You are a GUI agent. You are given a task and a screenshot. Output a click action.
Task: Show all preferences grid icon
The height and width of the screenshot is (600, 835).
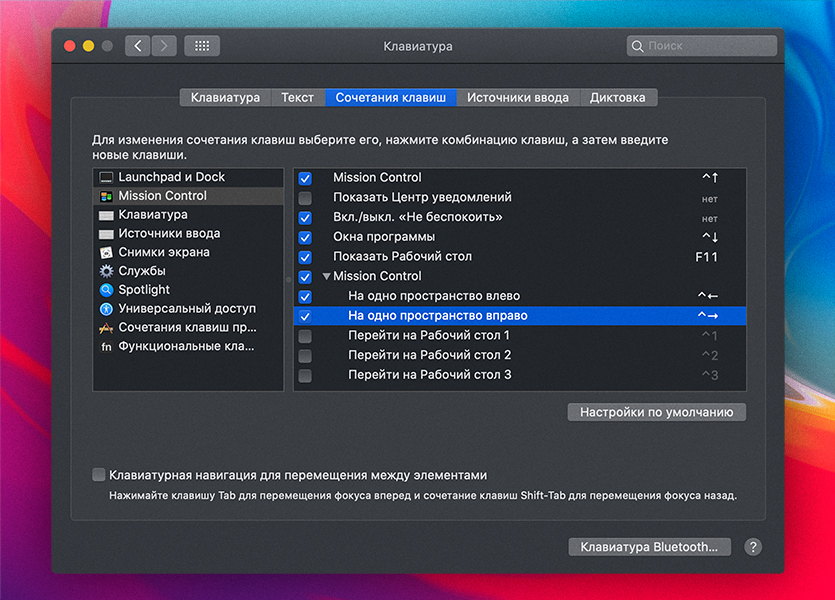(x=202, y=46)
